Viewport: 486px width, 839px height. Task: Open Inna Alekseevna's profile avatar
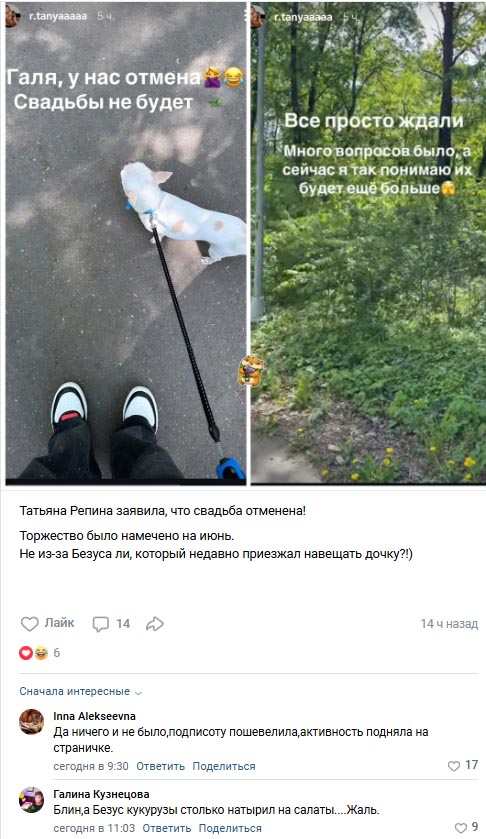pyautogui.click(x=32, y=722)
